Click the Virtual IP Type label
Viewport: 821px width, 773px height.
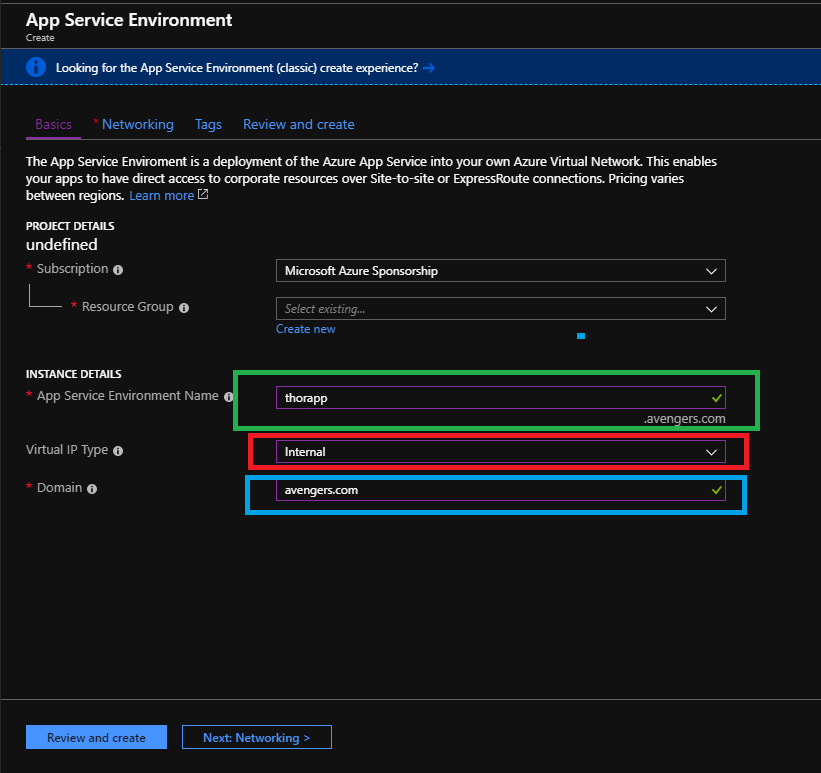pyautogui.click(x=67, y=450)
